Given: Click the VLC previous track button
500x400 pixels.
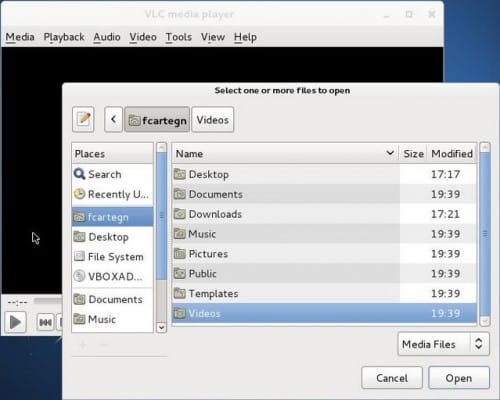Looking at the screenshot, I should (45, 322).
